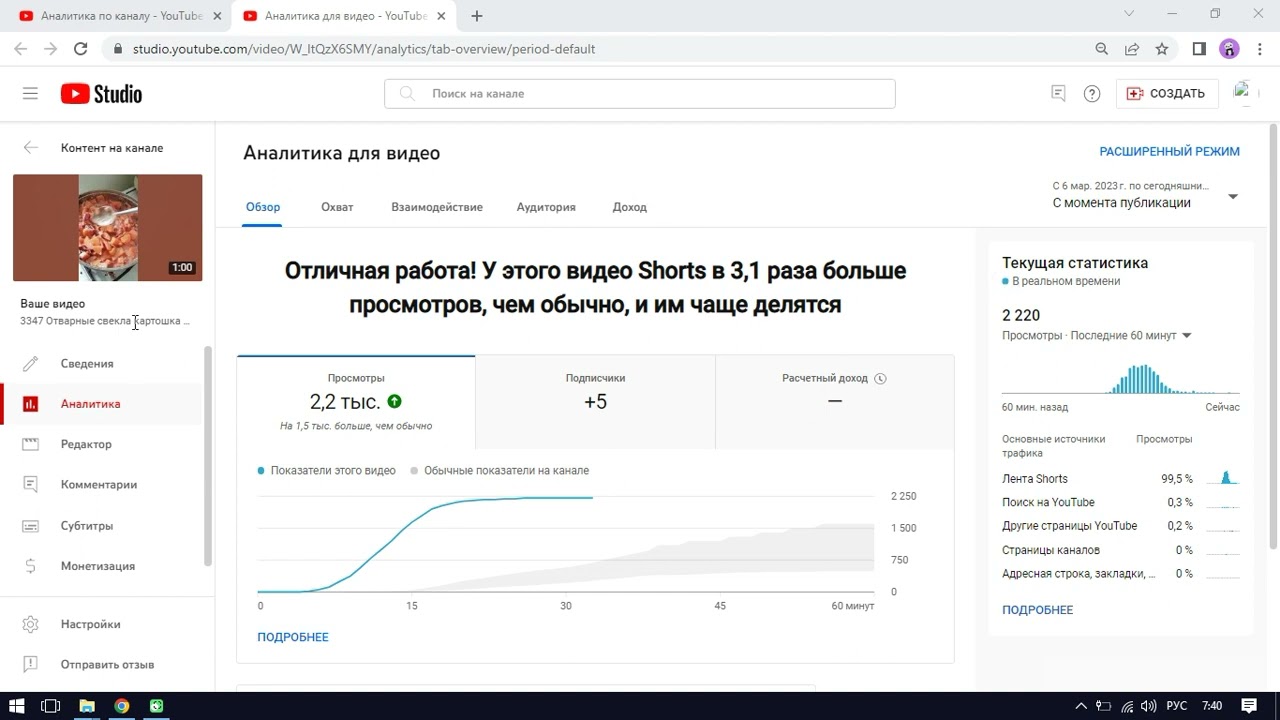Open Комментарии icon in sidebar
The image size is (1280, 720).
31,485
